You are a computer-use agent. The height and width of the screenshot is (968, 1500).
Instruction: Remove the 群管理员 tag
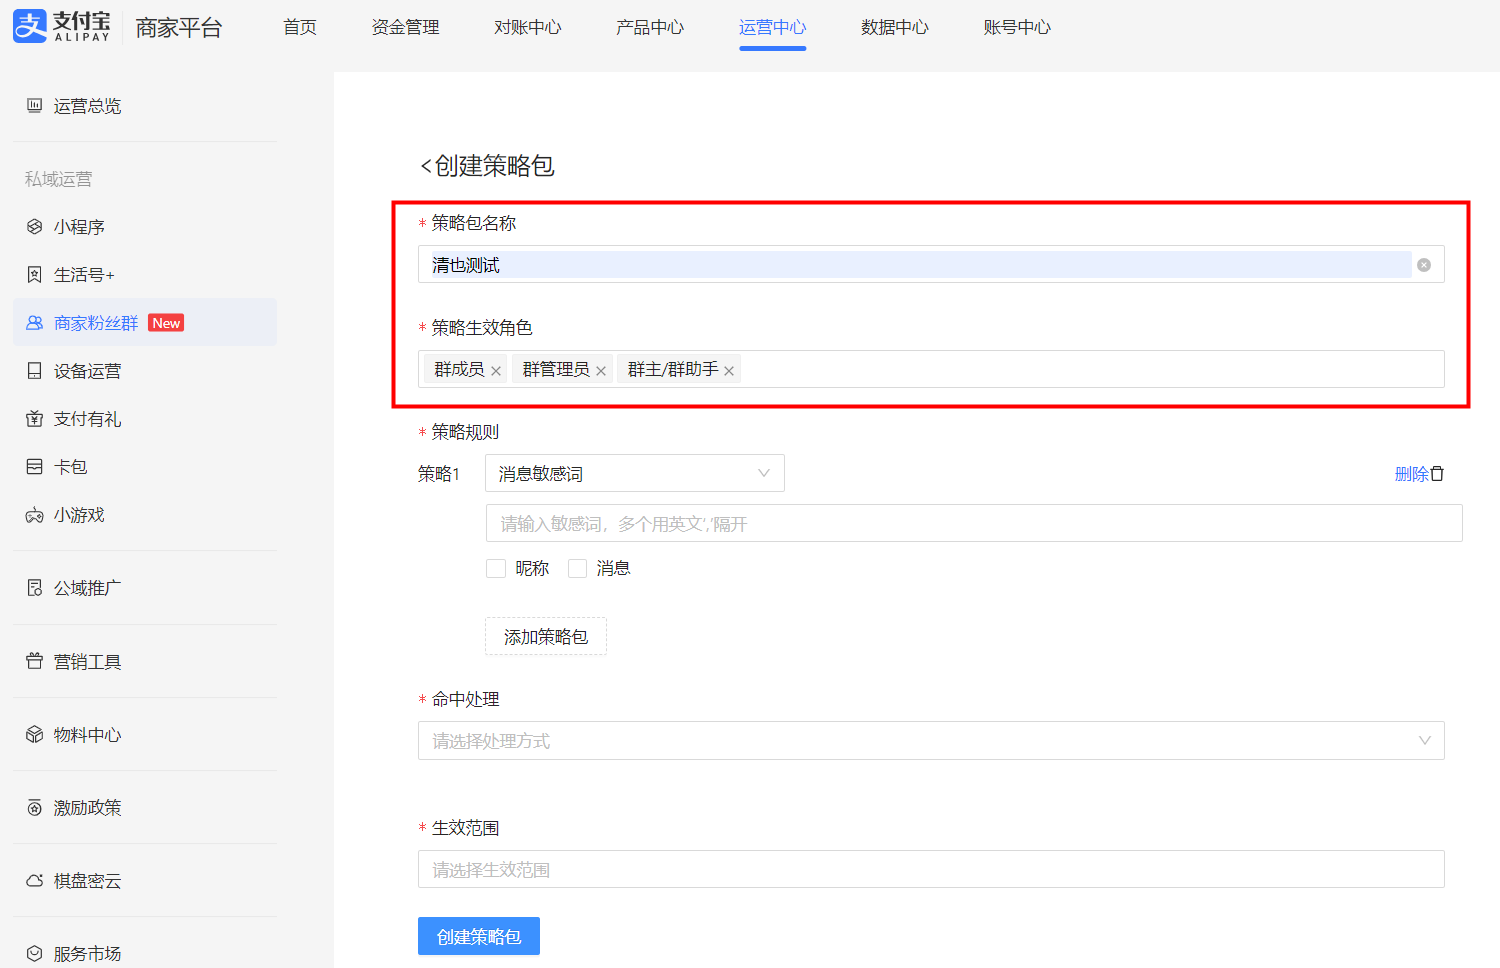601,371
